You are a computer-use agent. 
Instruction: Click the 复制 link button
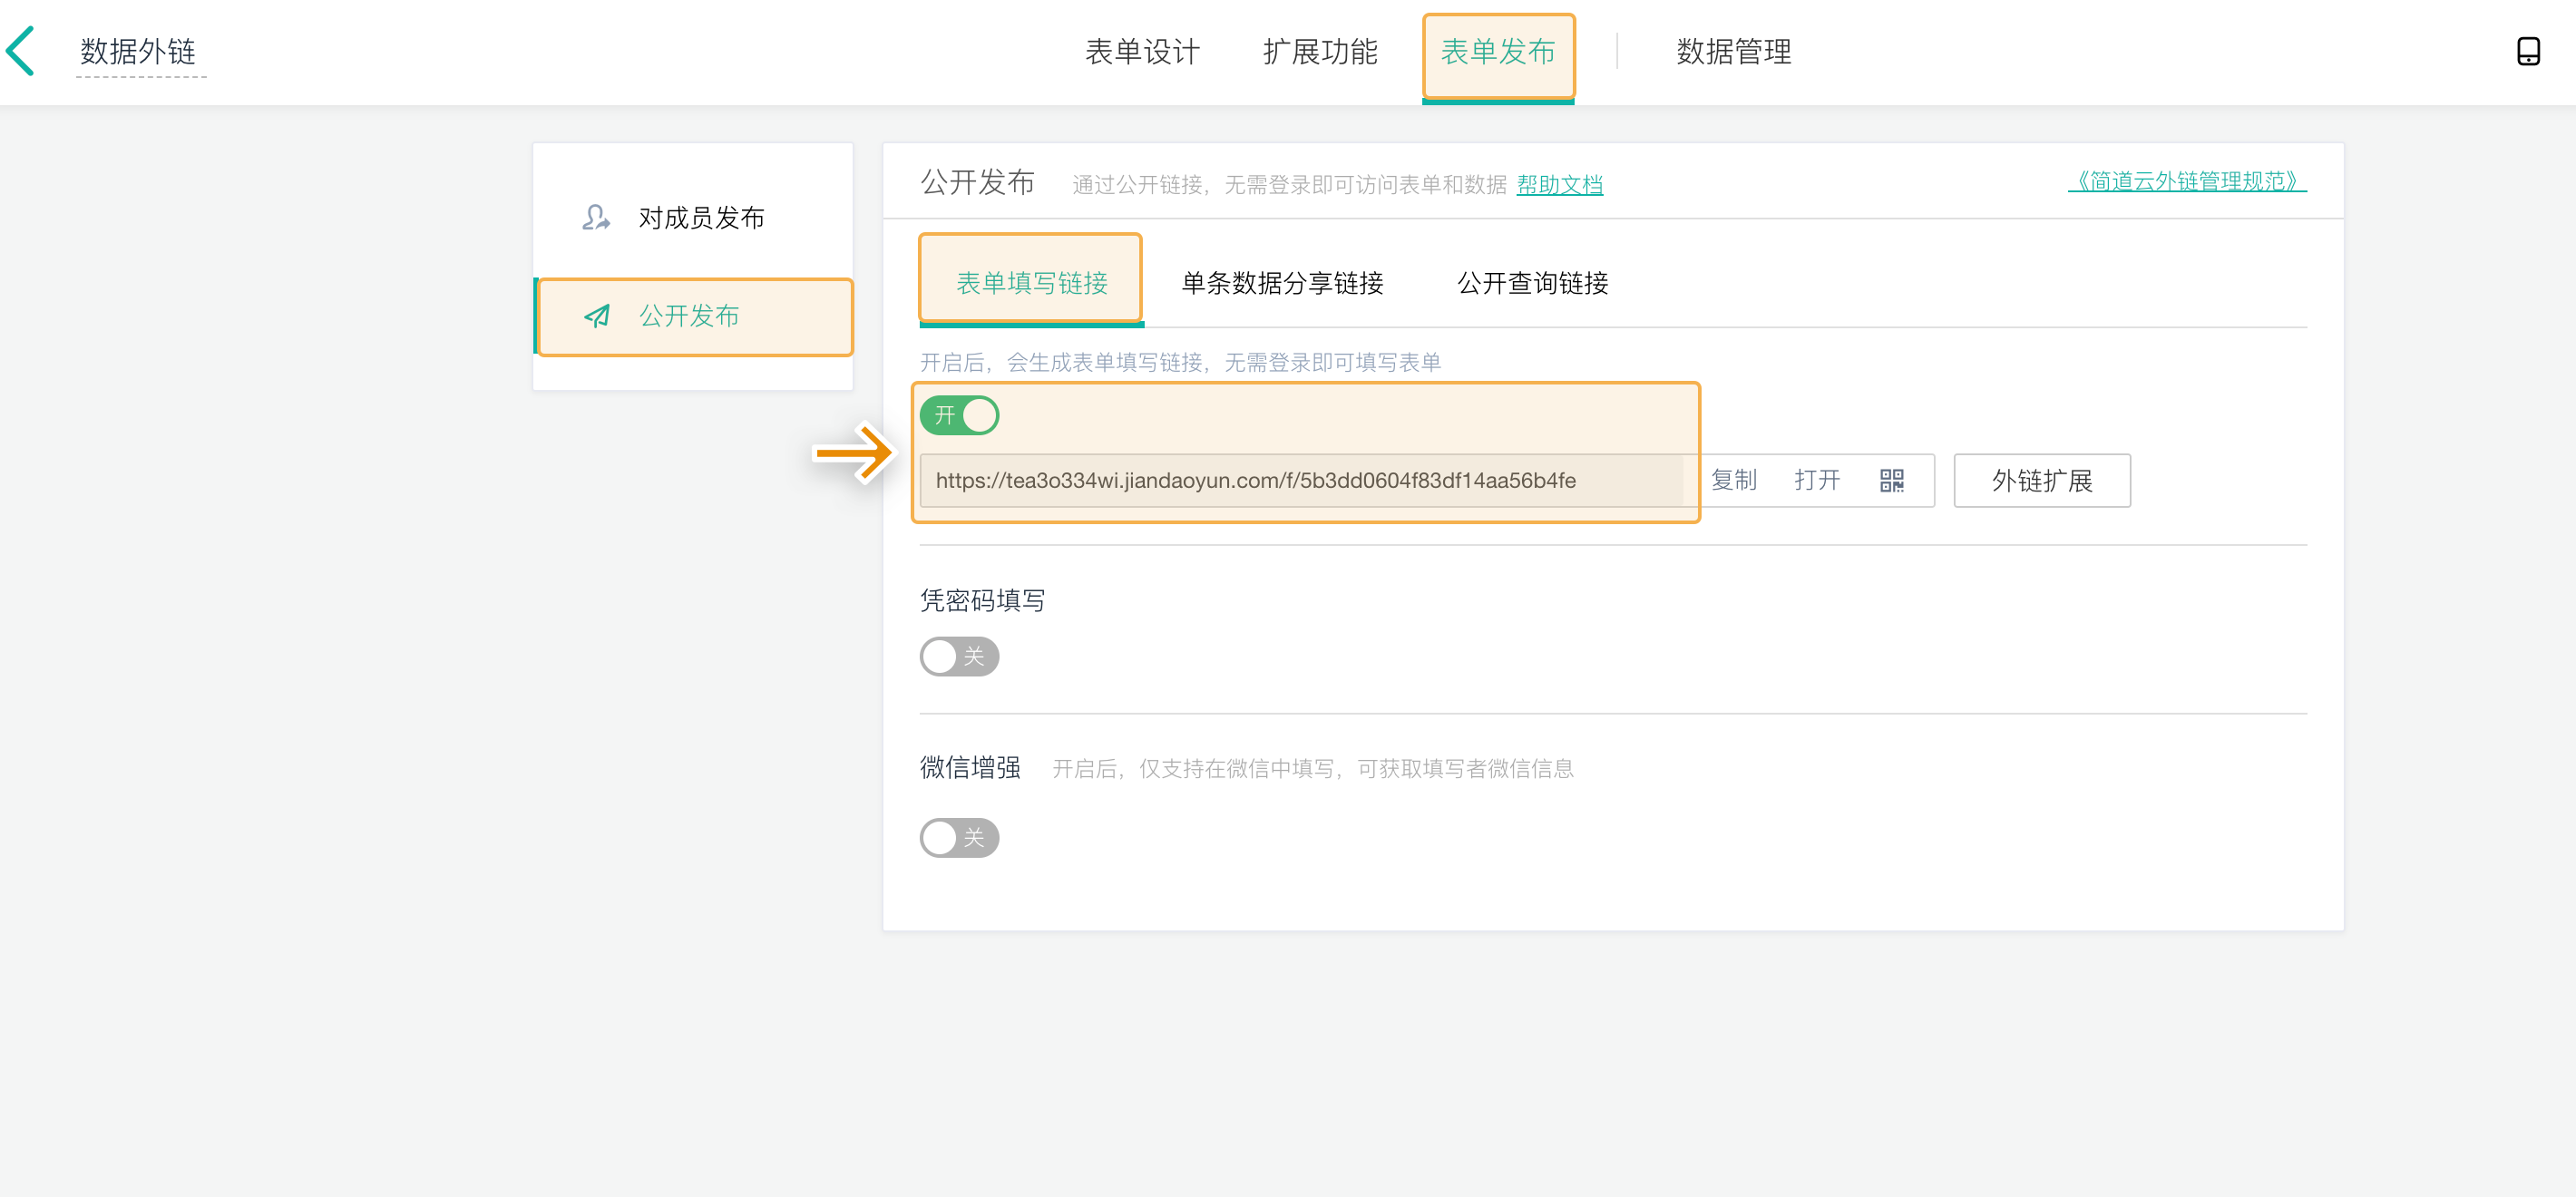click(1733, 480)
